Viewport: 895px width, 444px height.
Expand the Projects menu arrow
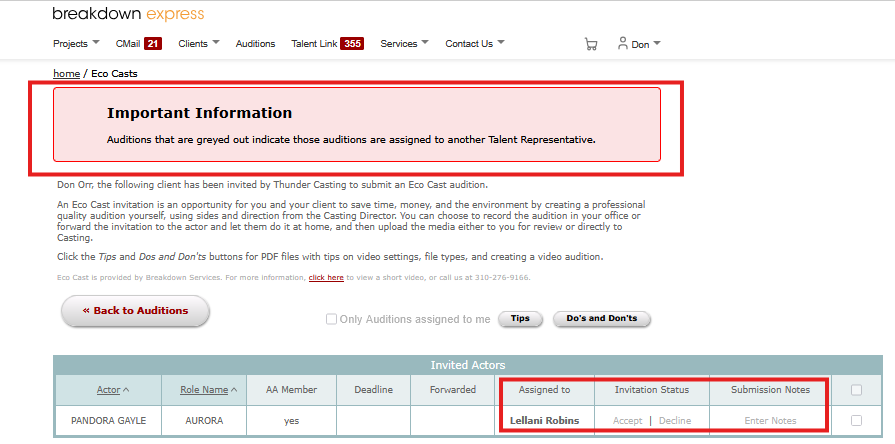pyautogui.click(x=95, y=42)
